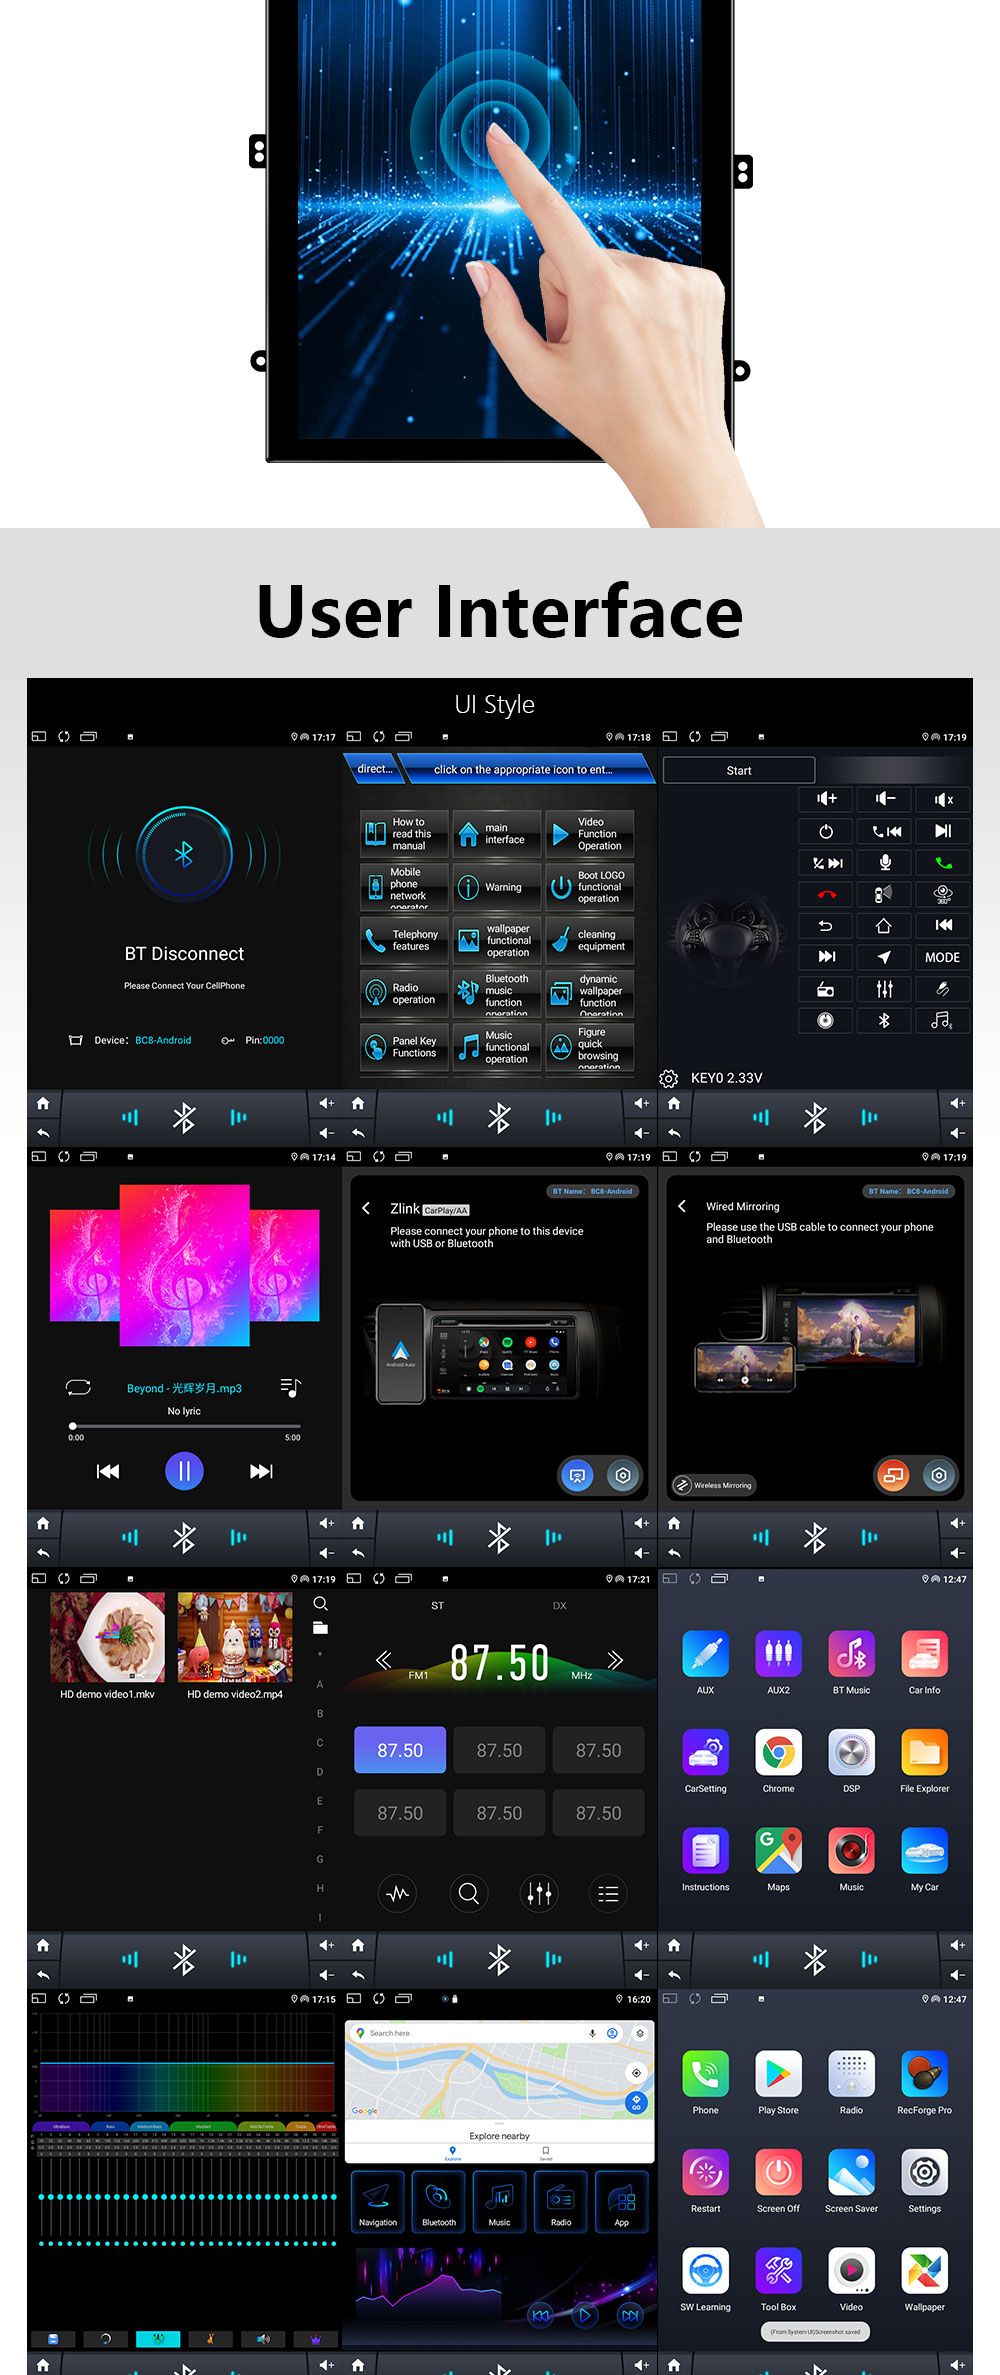Select the Bluetooth shortcut tile
This screenshot has height=2375, width=1000.
coord(438,2201)
